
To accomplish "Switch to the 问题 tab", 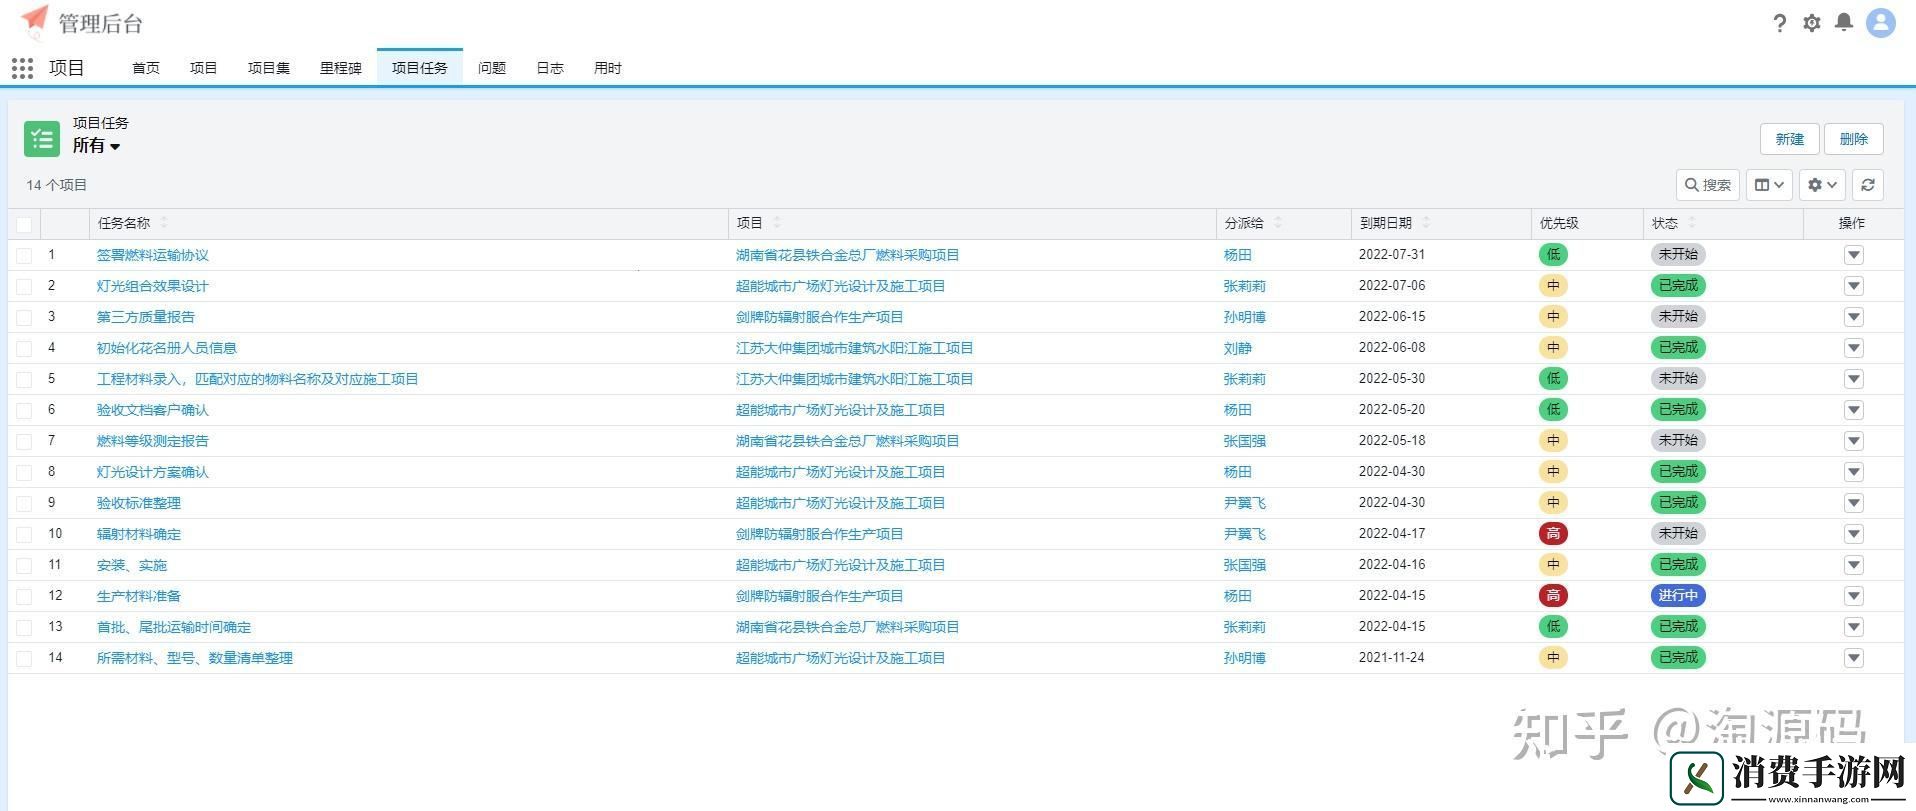I will click(491, 68).
